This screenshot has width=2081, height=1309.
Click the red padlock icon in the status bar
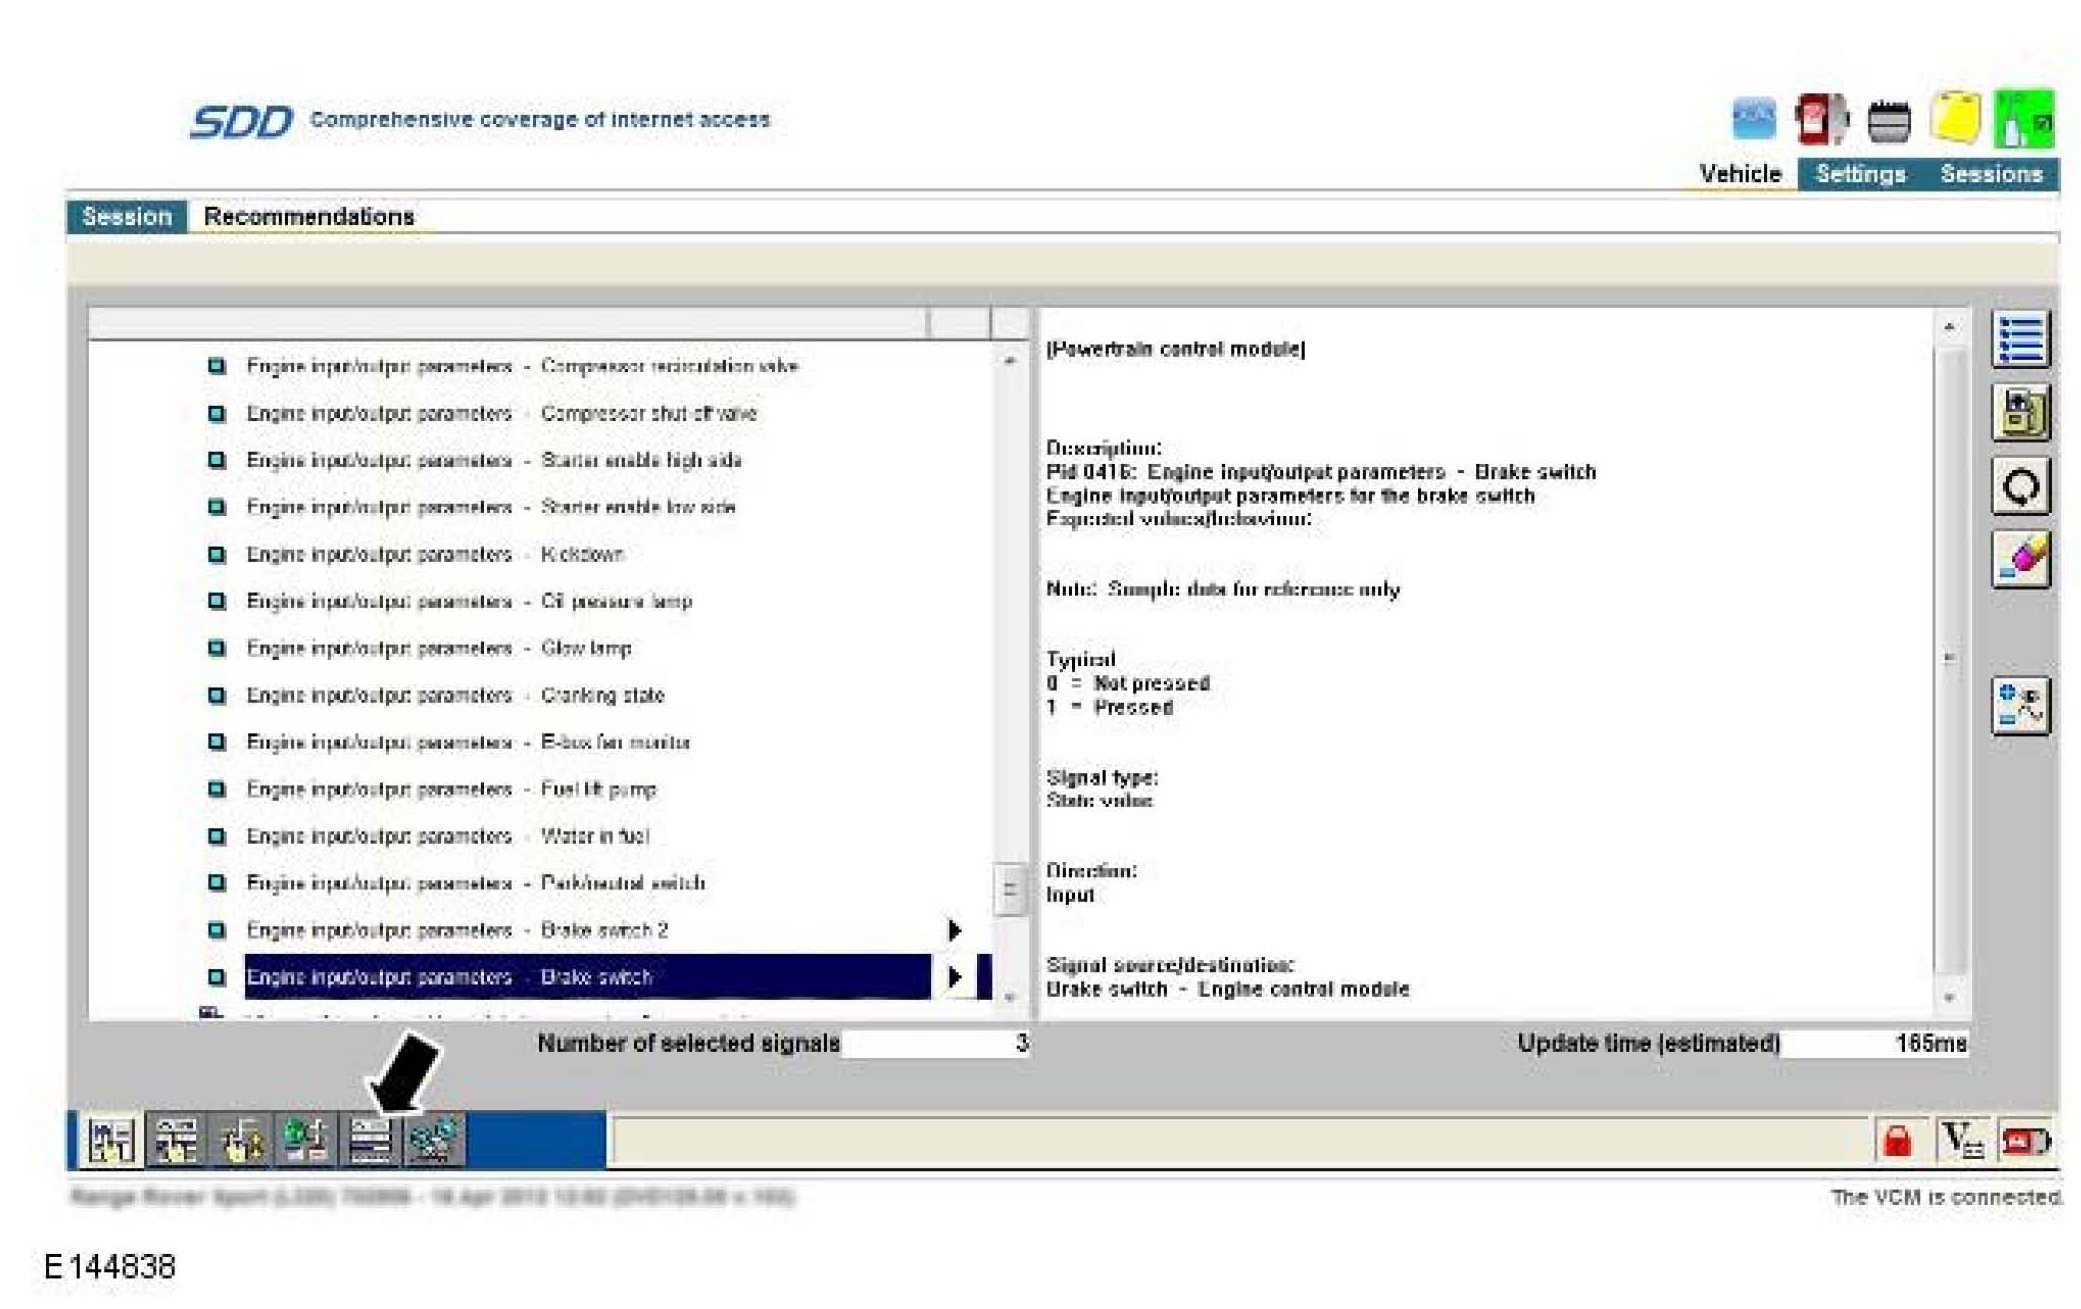click(x=1897, y=1140)
